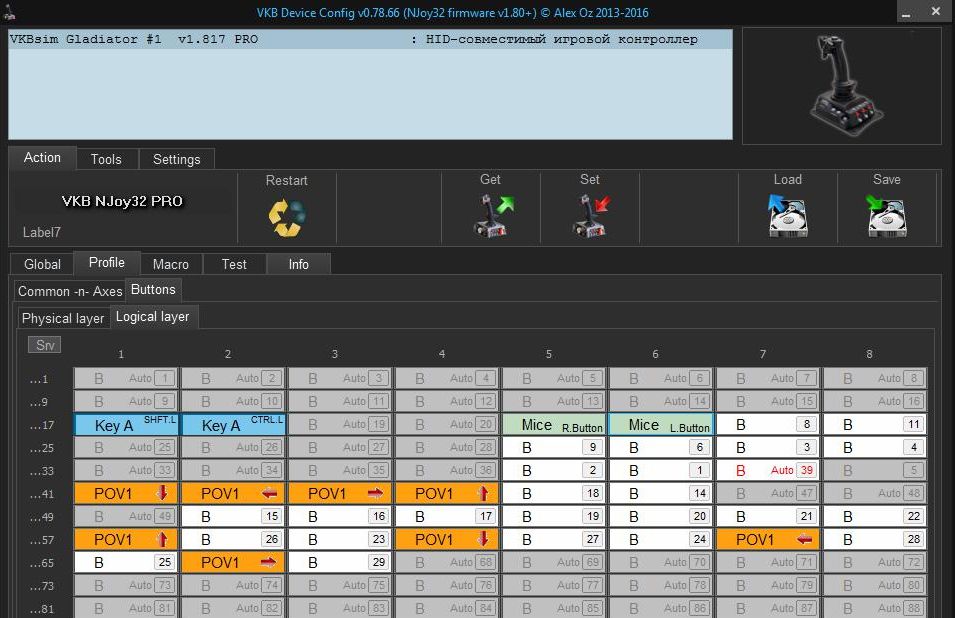Viewport: 955px width, 618px height.
Task: Select the B 14 button cell
Action: coord(661,493)
